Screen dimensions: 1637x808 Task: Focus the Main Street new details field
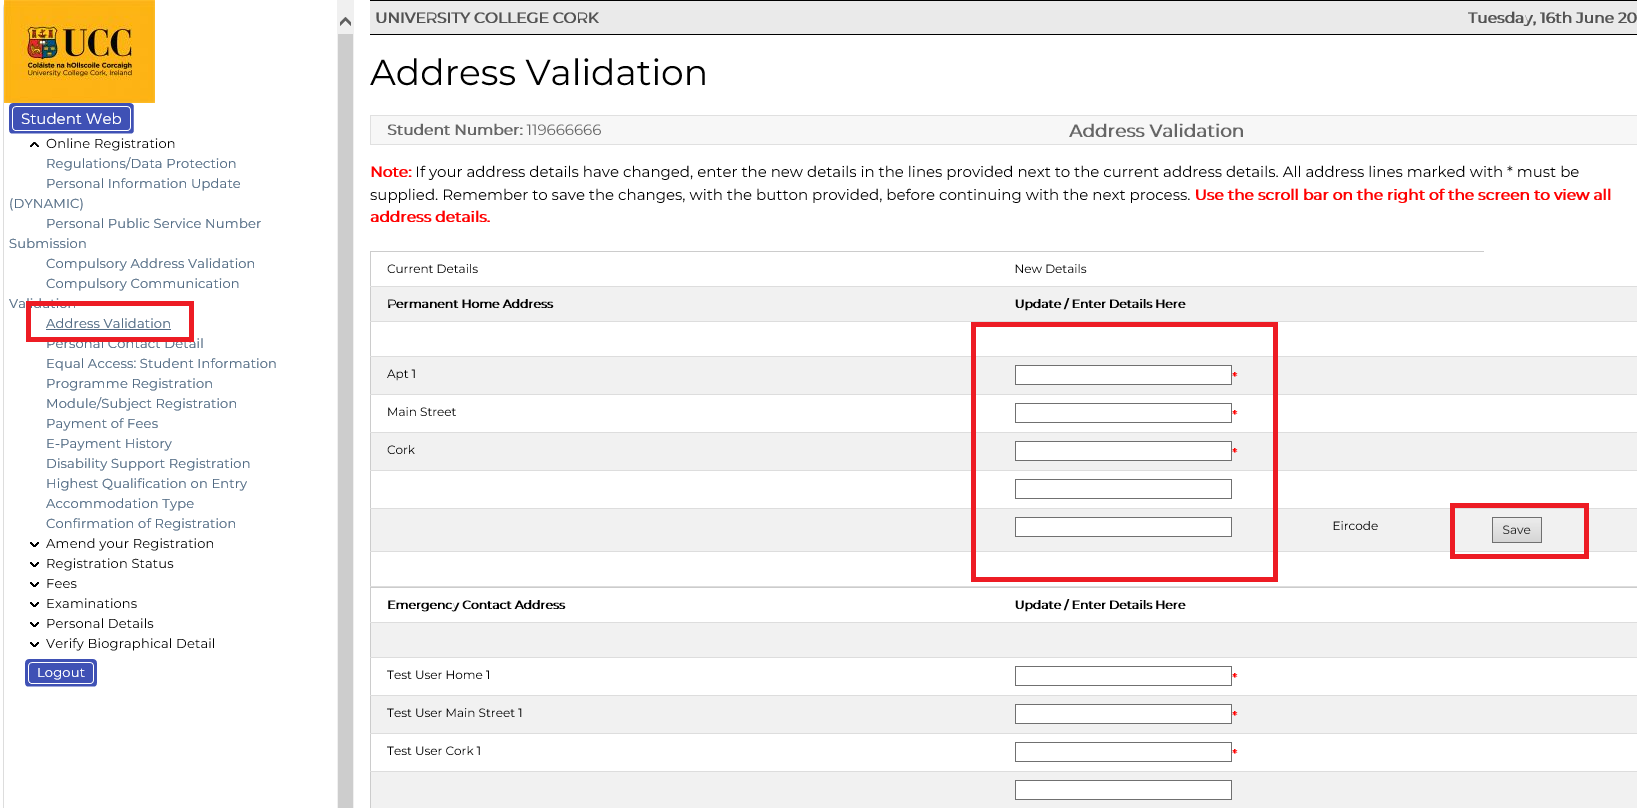tap(1123, 413)
